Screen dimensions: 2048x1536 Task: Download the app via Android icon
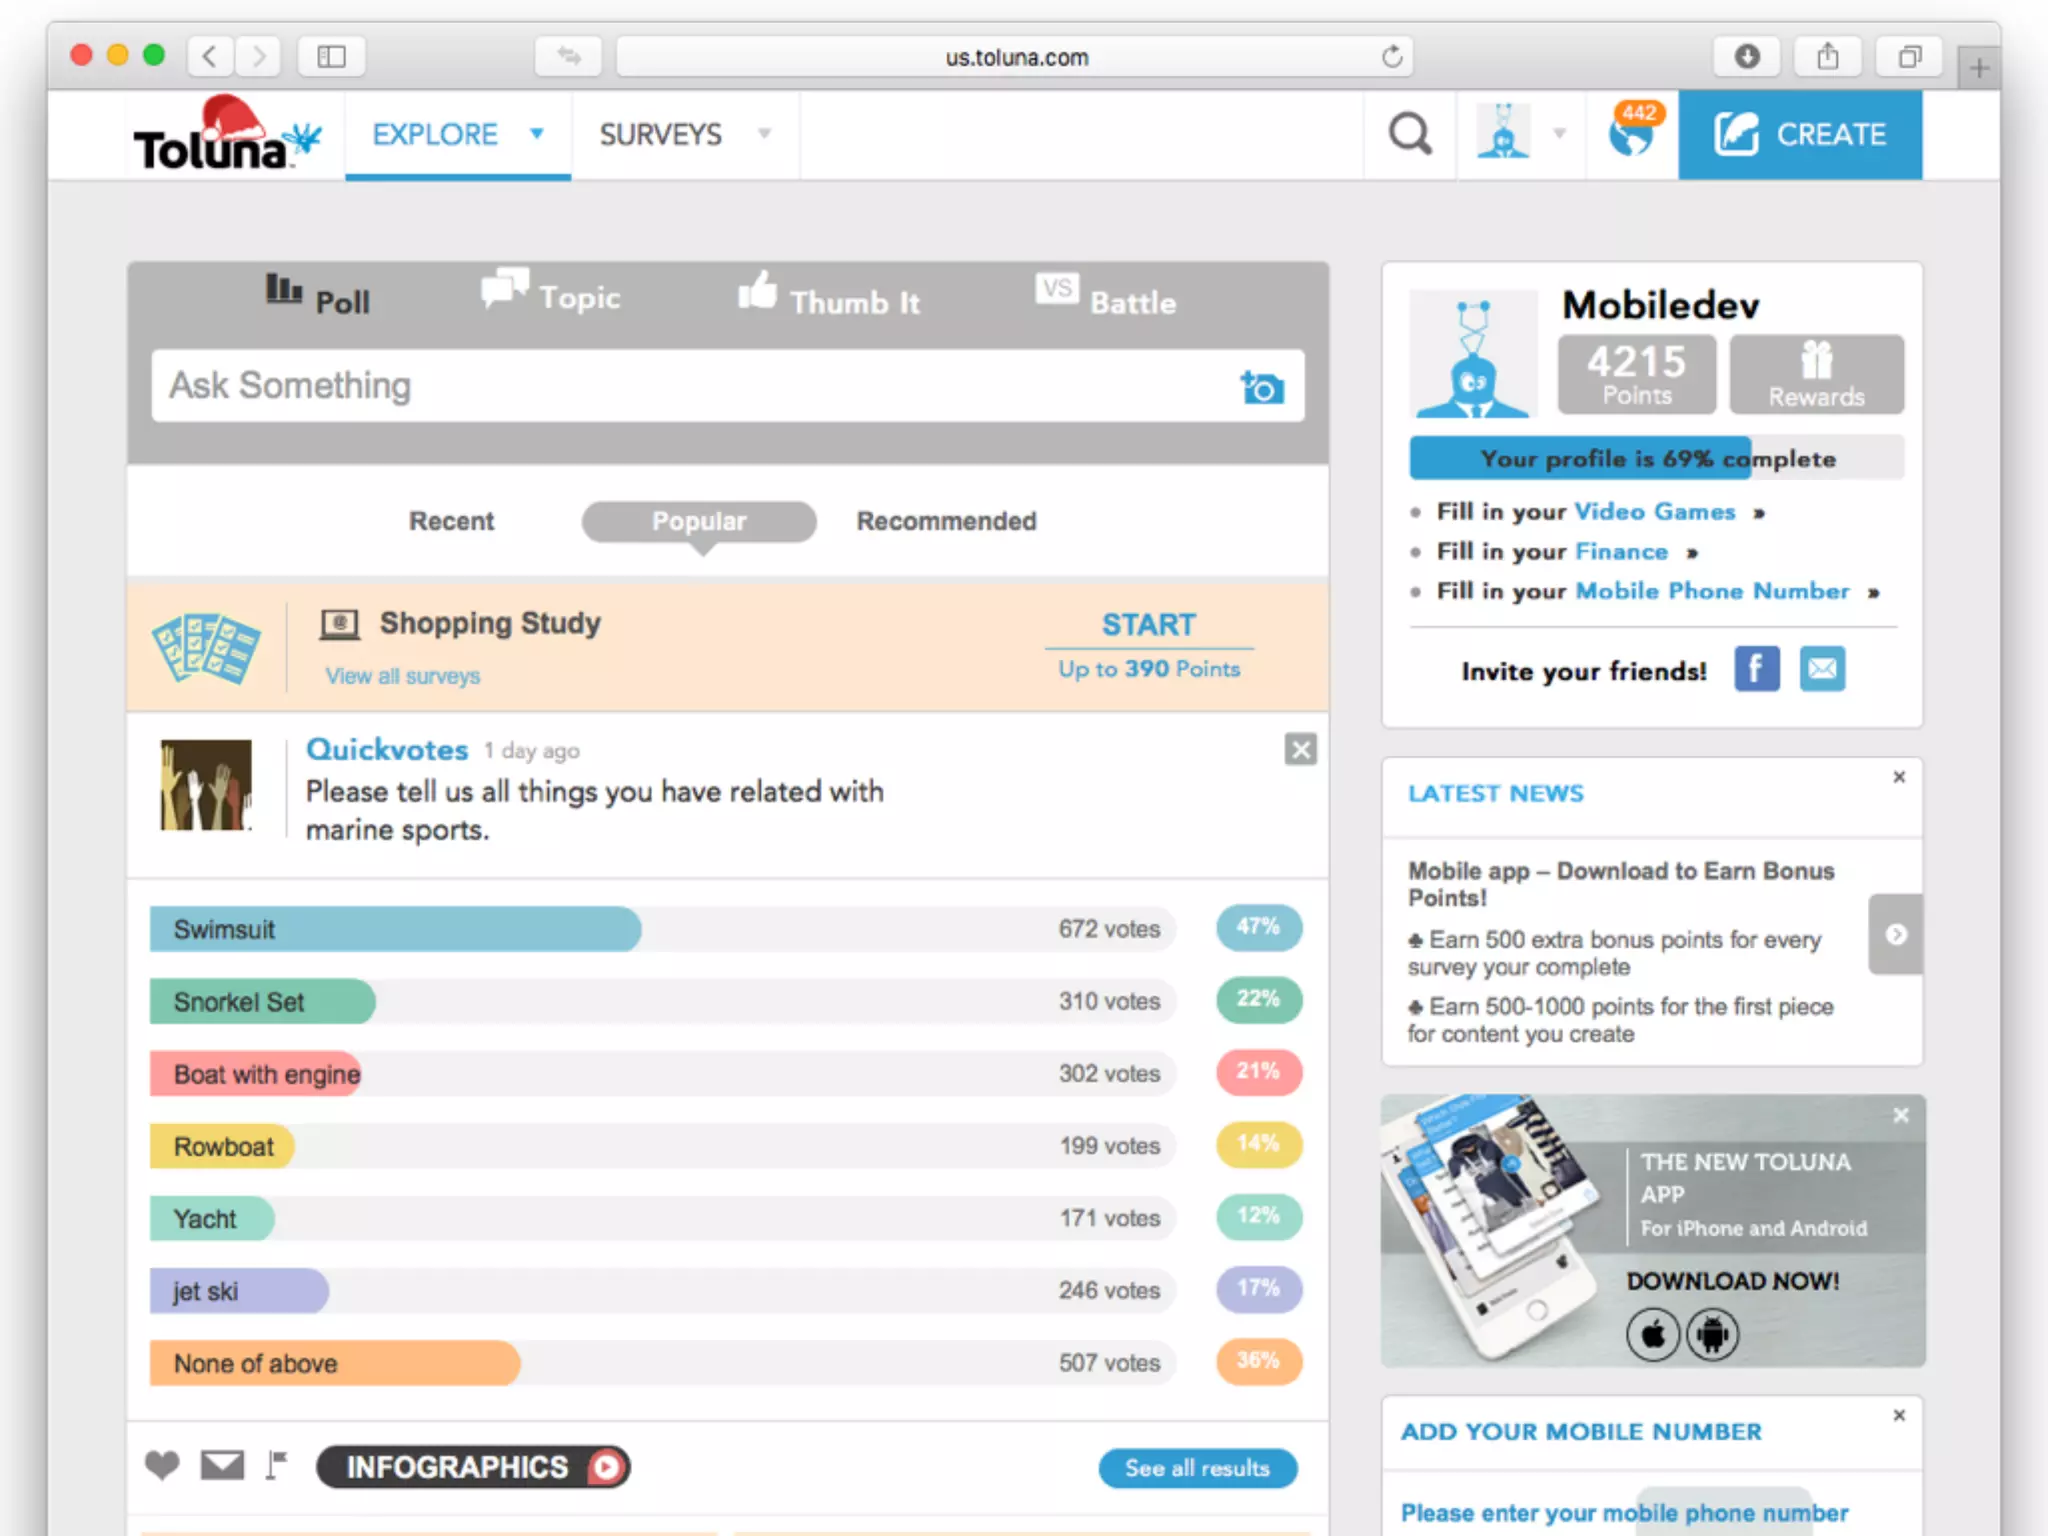tap(1713, 1334)
